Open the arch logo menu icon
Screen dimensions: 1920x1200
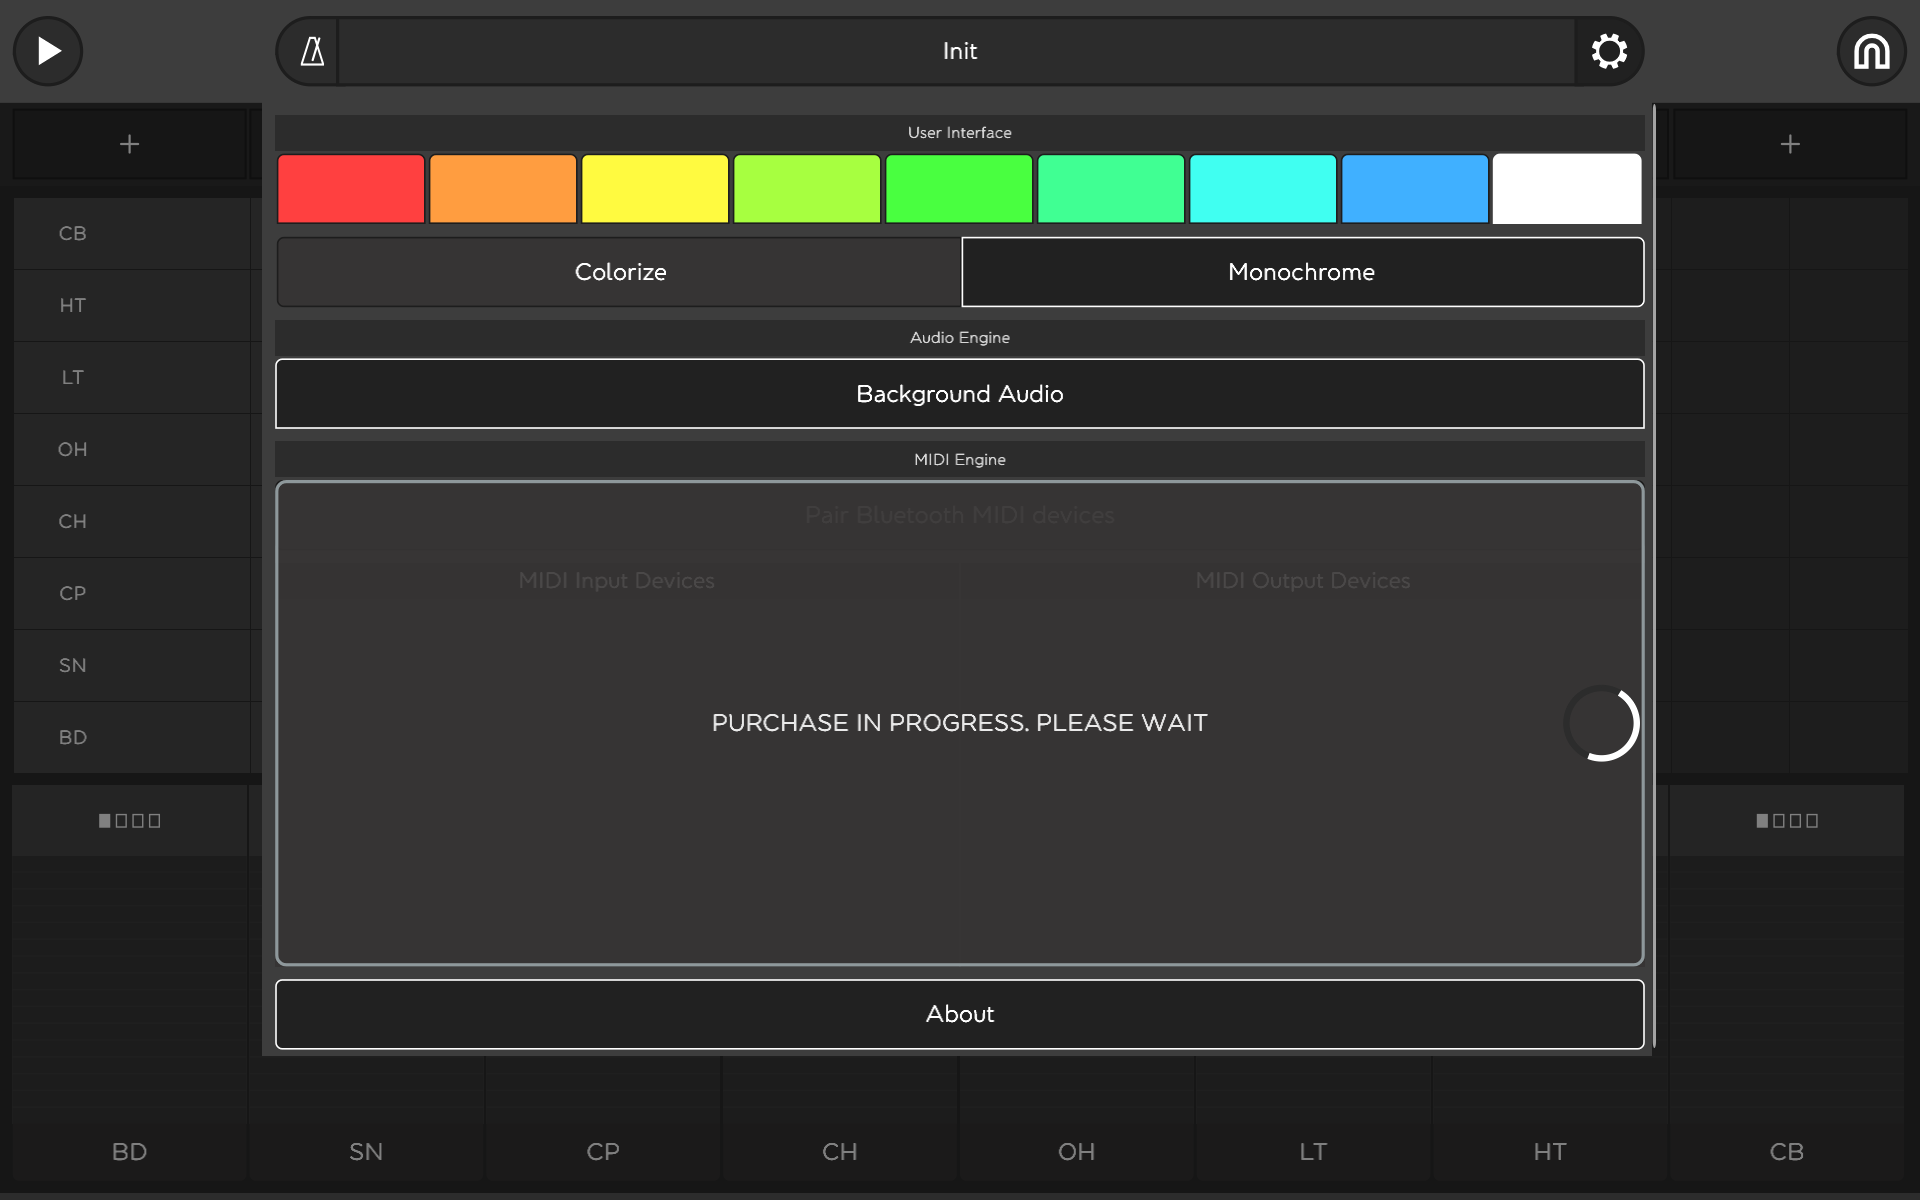pos(1871,51)
